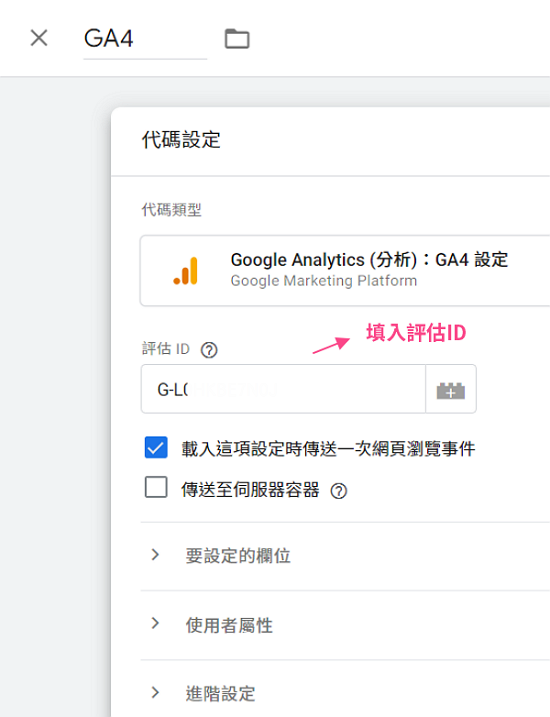Expand the 進階設定 section

(345, 689)
